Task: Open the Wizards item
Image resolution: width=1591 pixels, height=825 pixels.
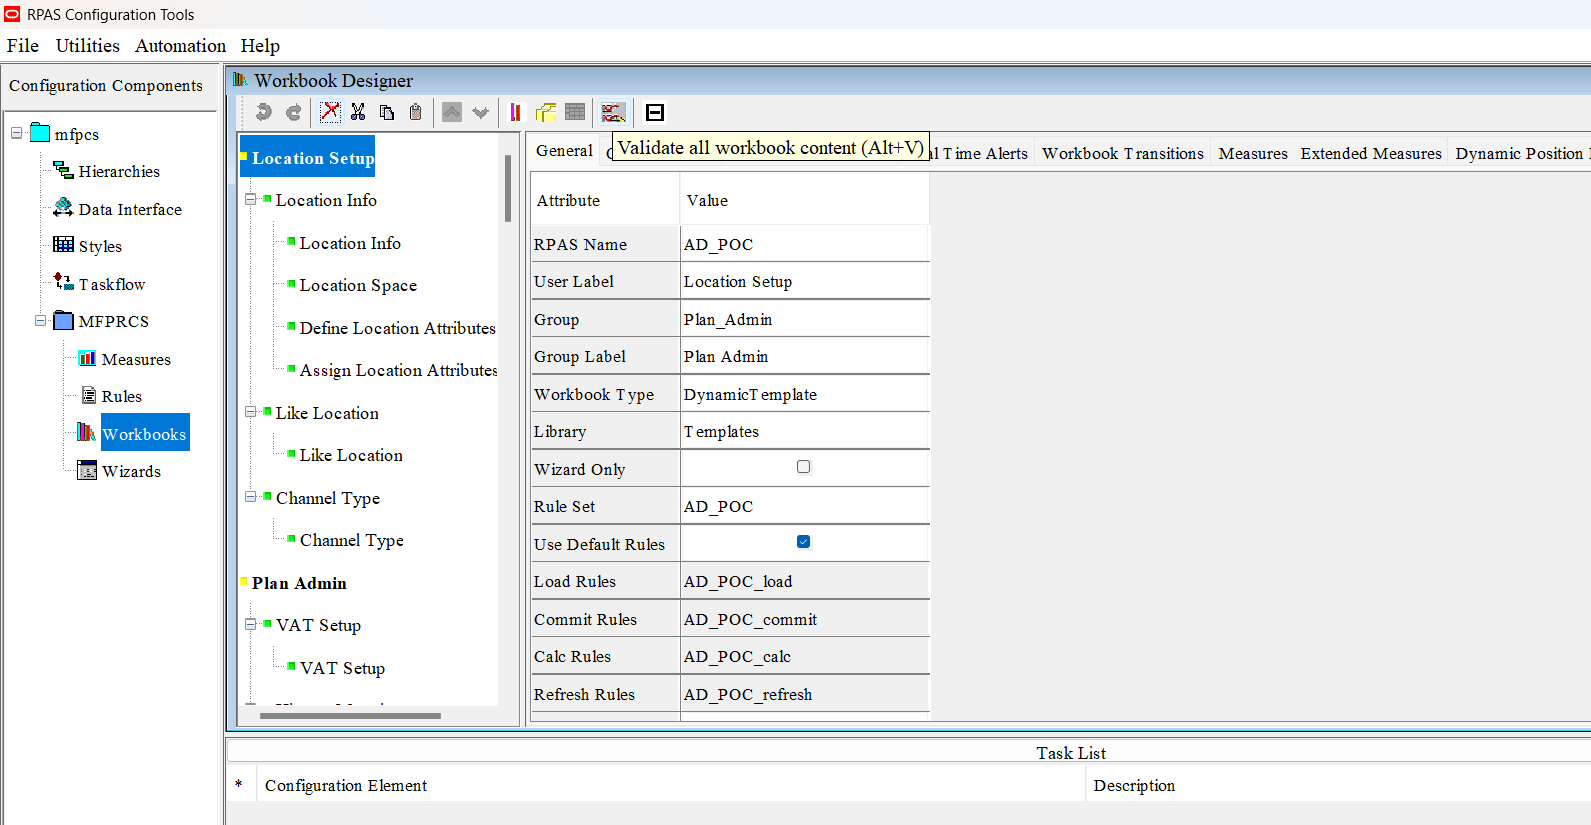Action: point(131,471)
